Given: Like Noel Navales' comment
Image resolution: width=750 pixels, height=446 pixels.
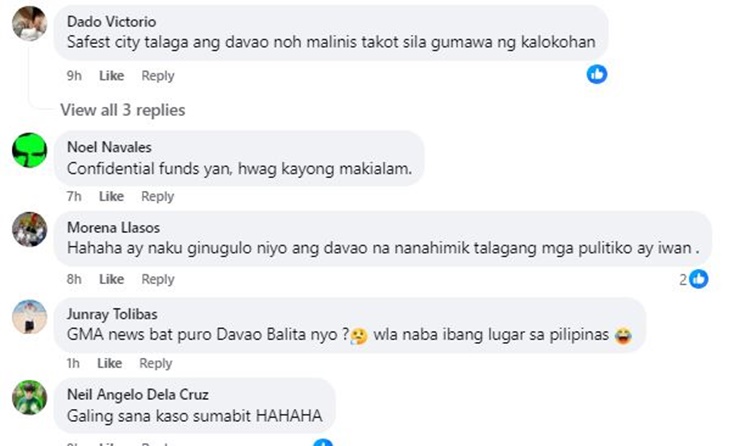Looking at the screenshot, I should (x=111, y=196).
